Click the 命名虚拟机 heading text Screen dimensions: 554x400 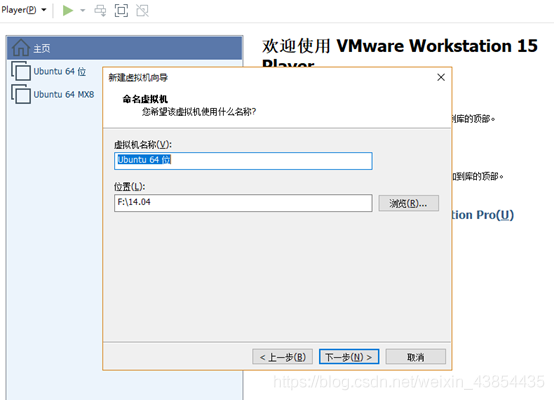145,99
